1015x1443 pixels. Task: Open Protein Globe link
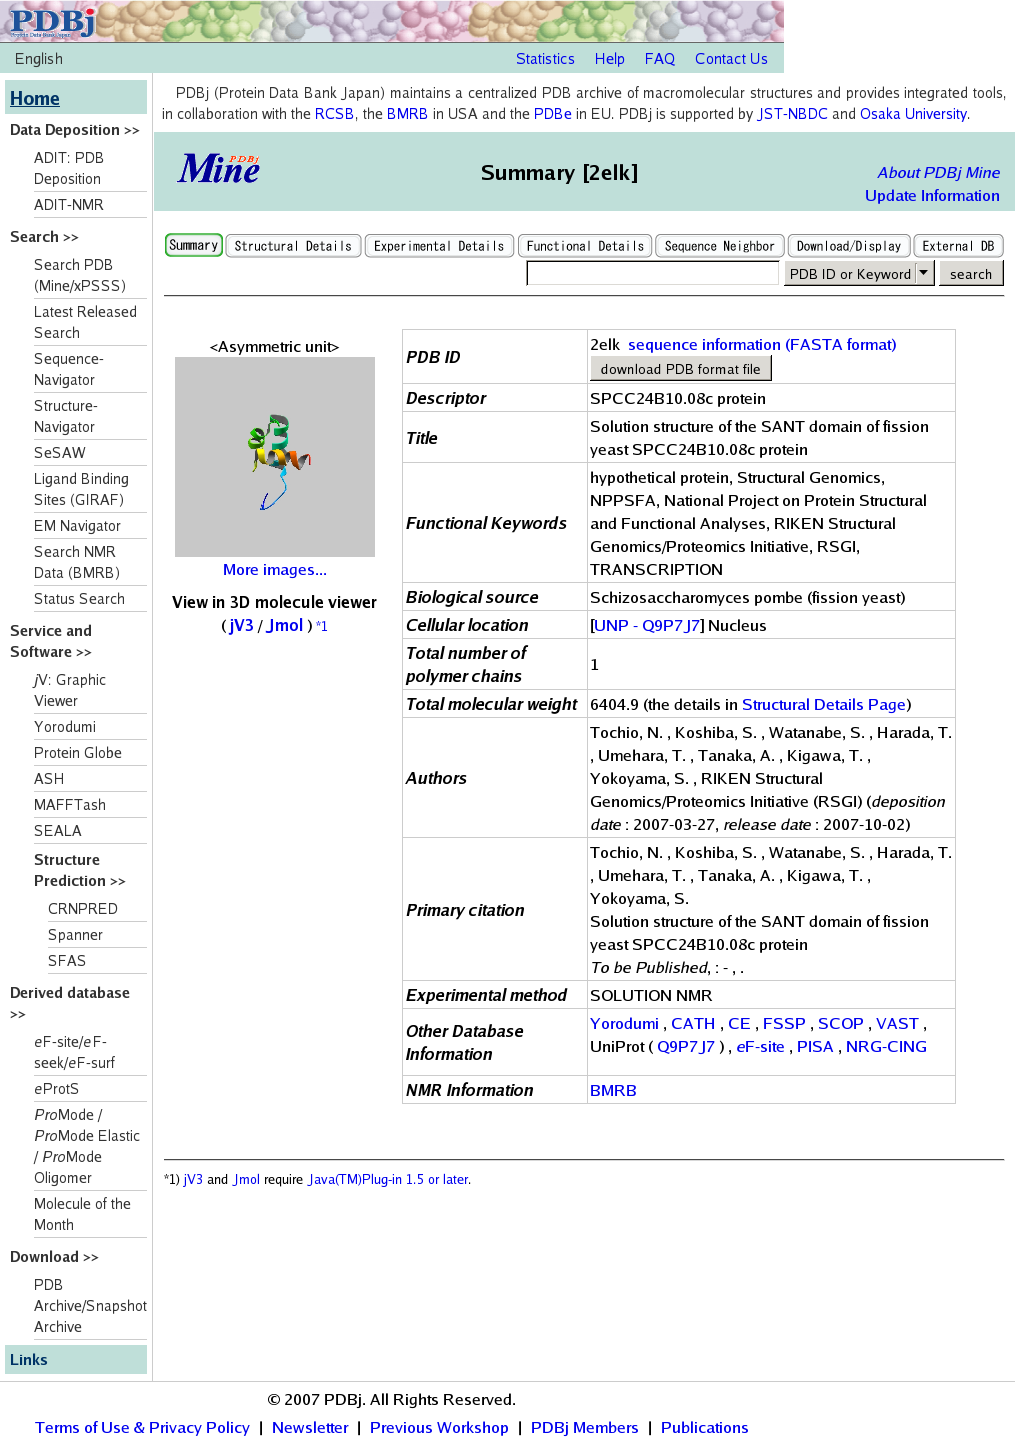point(78,753)
